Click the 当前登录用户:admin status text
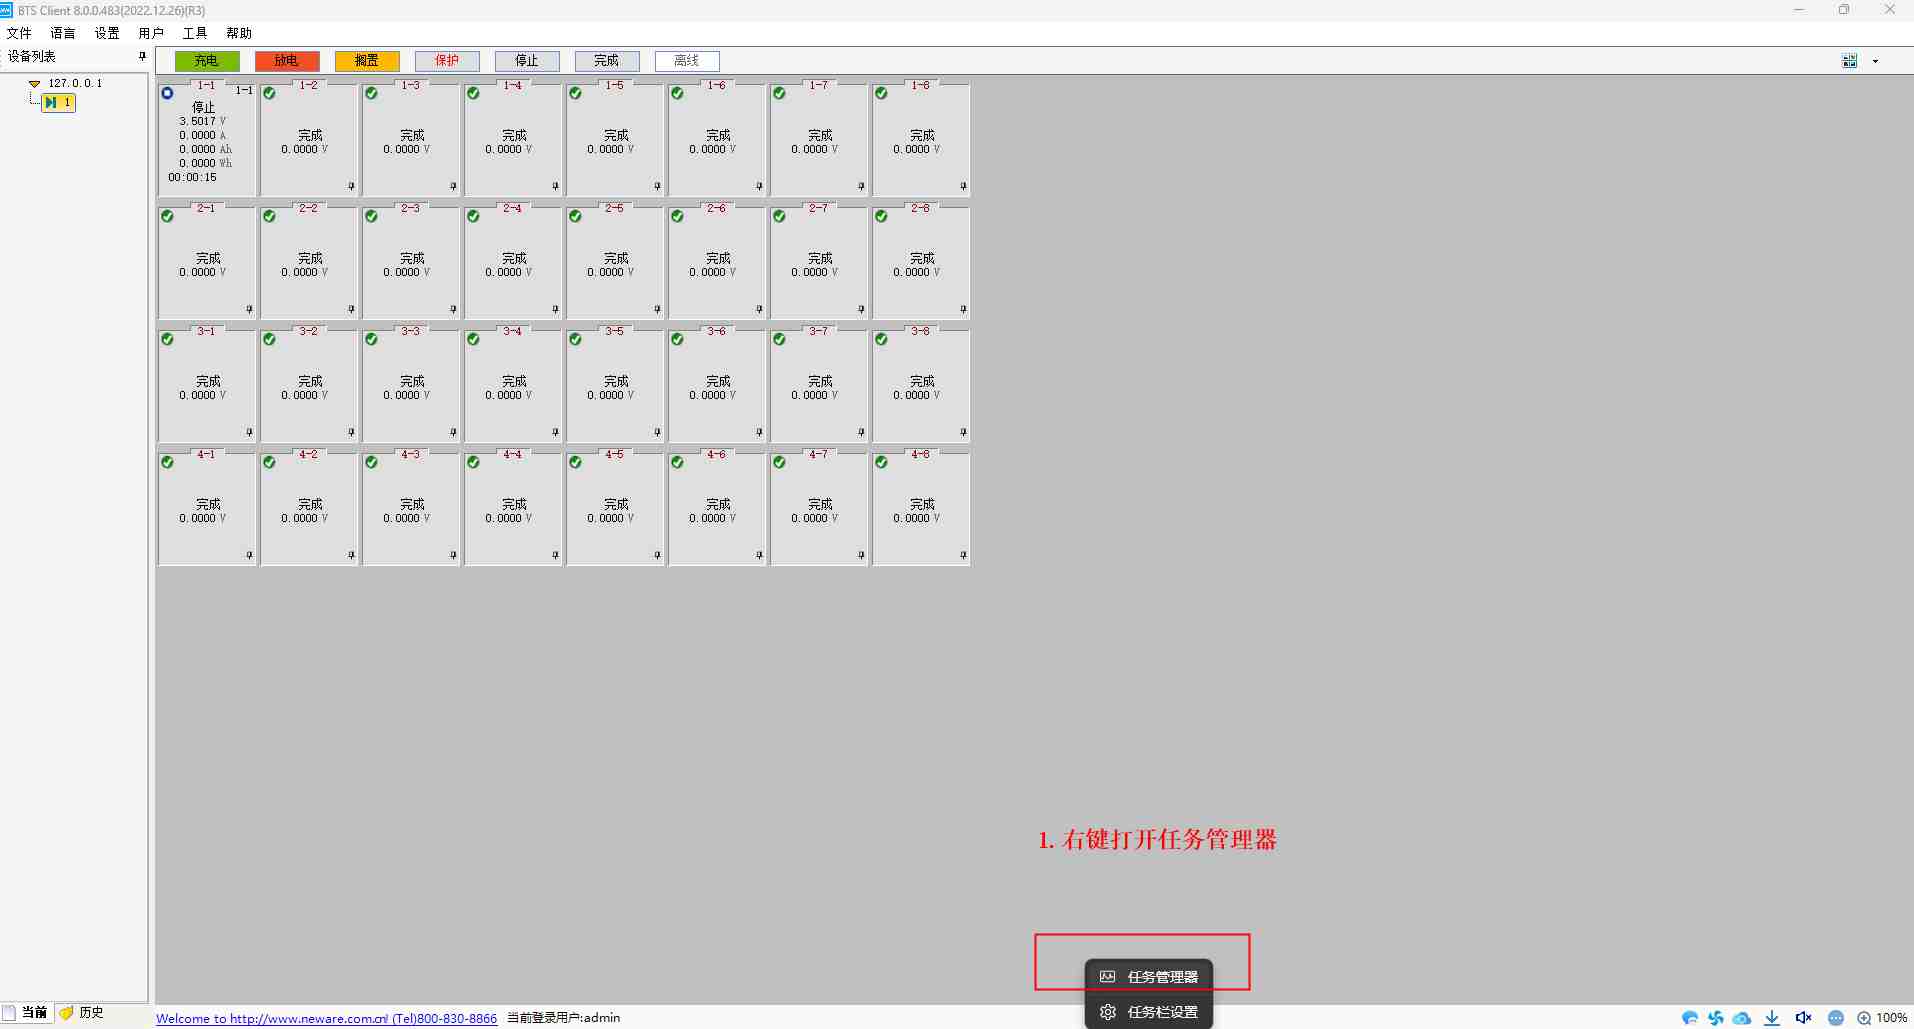 pos(563,1018)
